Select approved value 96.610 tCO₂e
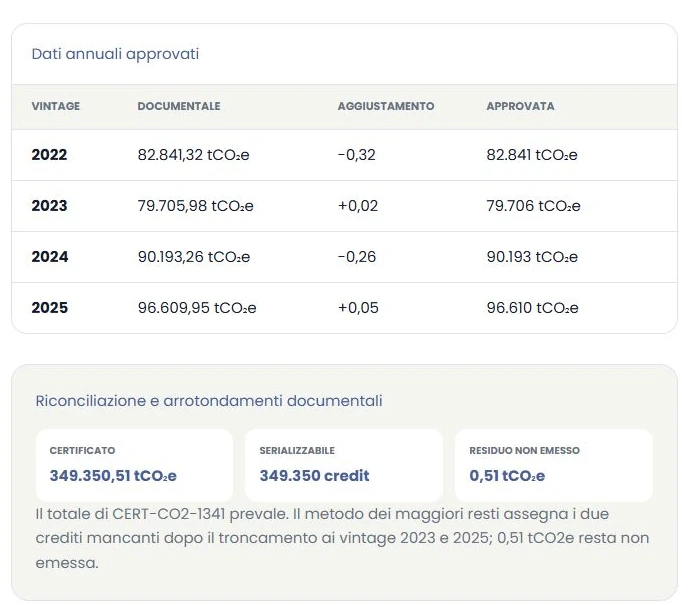This screenshot has width=690, height=605. [x=532, y=308]
